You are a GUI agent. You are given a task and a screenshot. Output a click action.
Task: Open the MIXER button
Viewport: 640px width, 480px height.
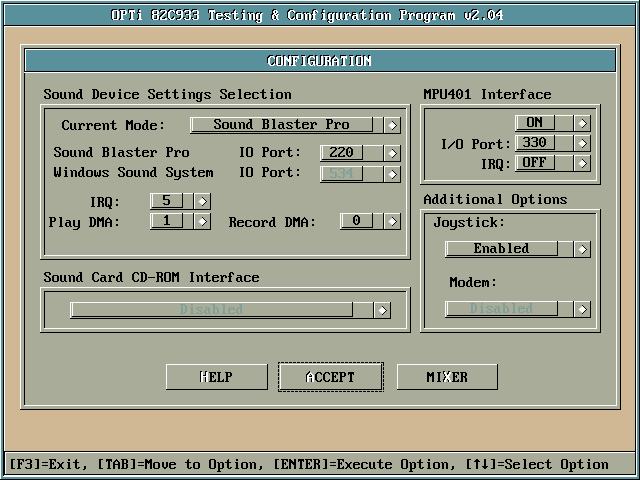point(447,377)
